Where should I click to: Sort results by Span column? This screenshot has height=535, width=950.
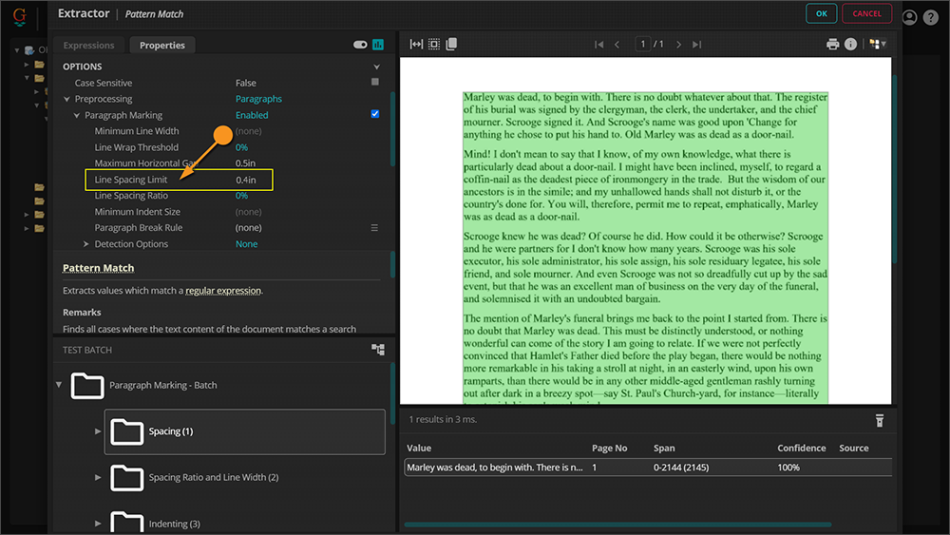[x=664, y=448]
